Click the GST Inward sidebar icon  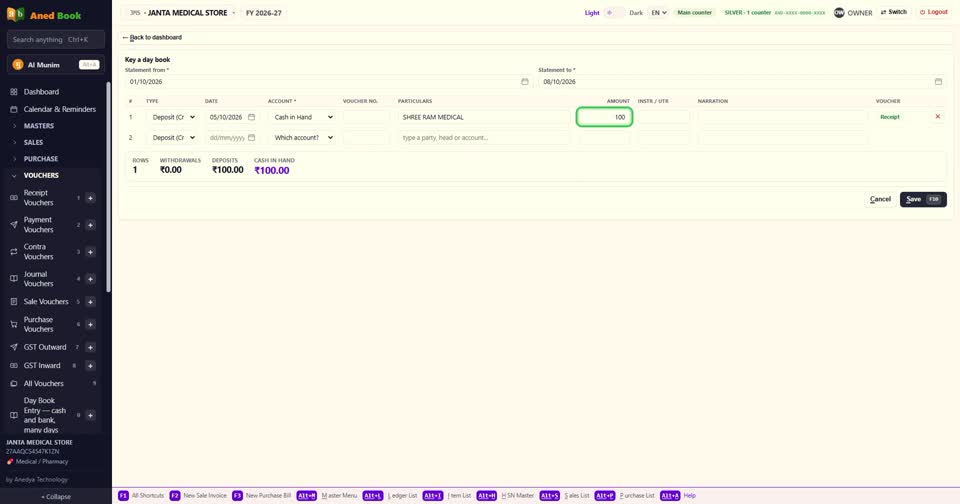(x=13, y=366)
